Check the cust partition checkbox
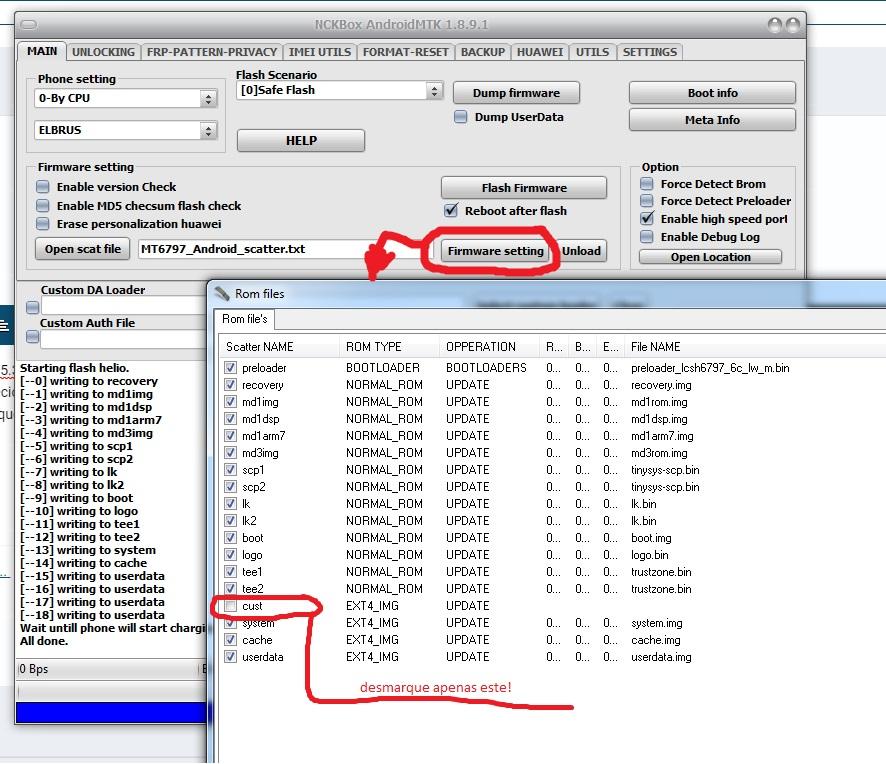Image resolution: width=886 pixels, height=764 pixels. click(231, 606)
